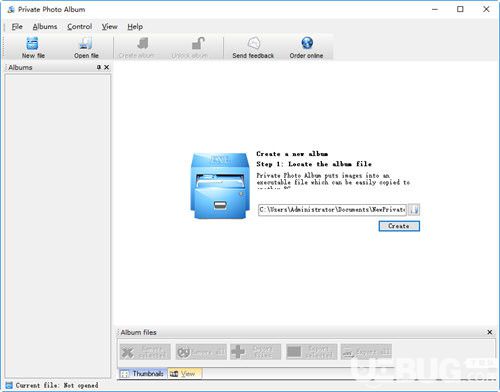Close the Album files panel
This screenshot has height=392, width=500.
pos(490,332)
